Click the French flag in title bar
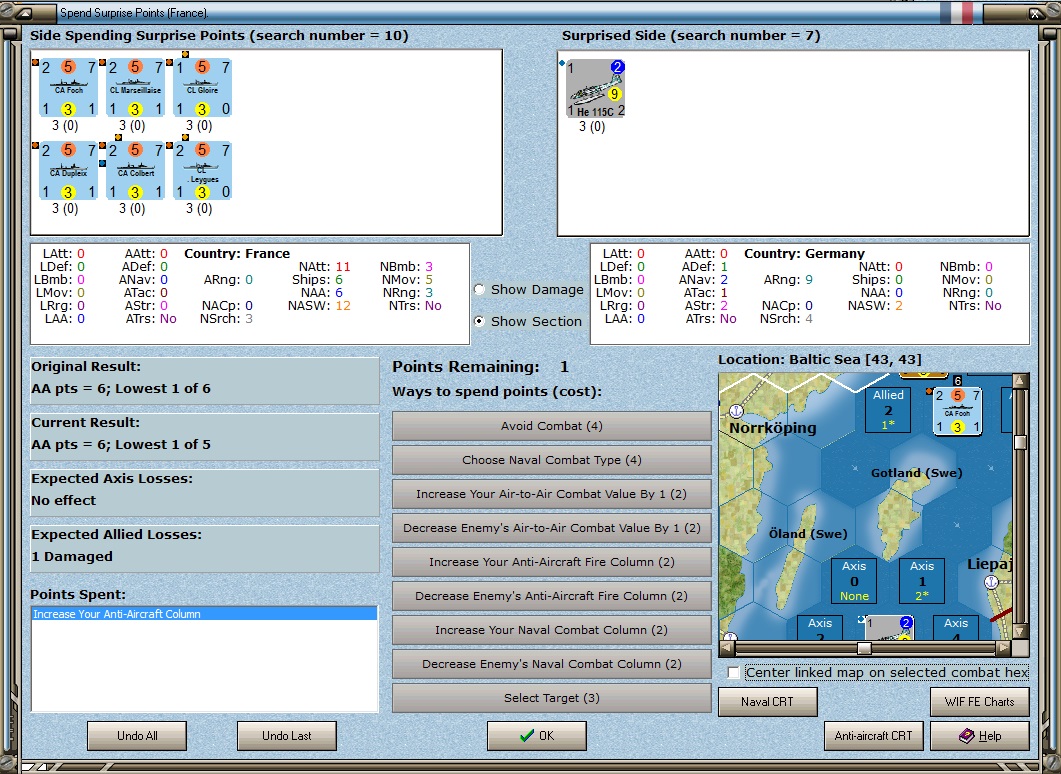Screen dimensions: 1061x774 [956, 12]
